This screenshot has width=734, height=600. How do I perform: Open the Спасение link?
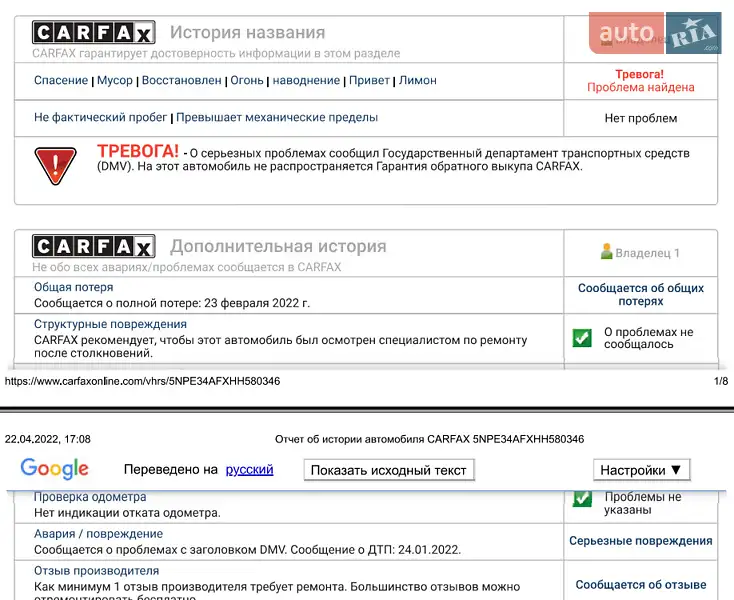pyautogui.click(x=61, y=80)
